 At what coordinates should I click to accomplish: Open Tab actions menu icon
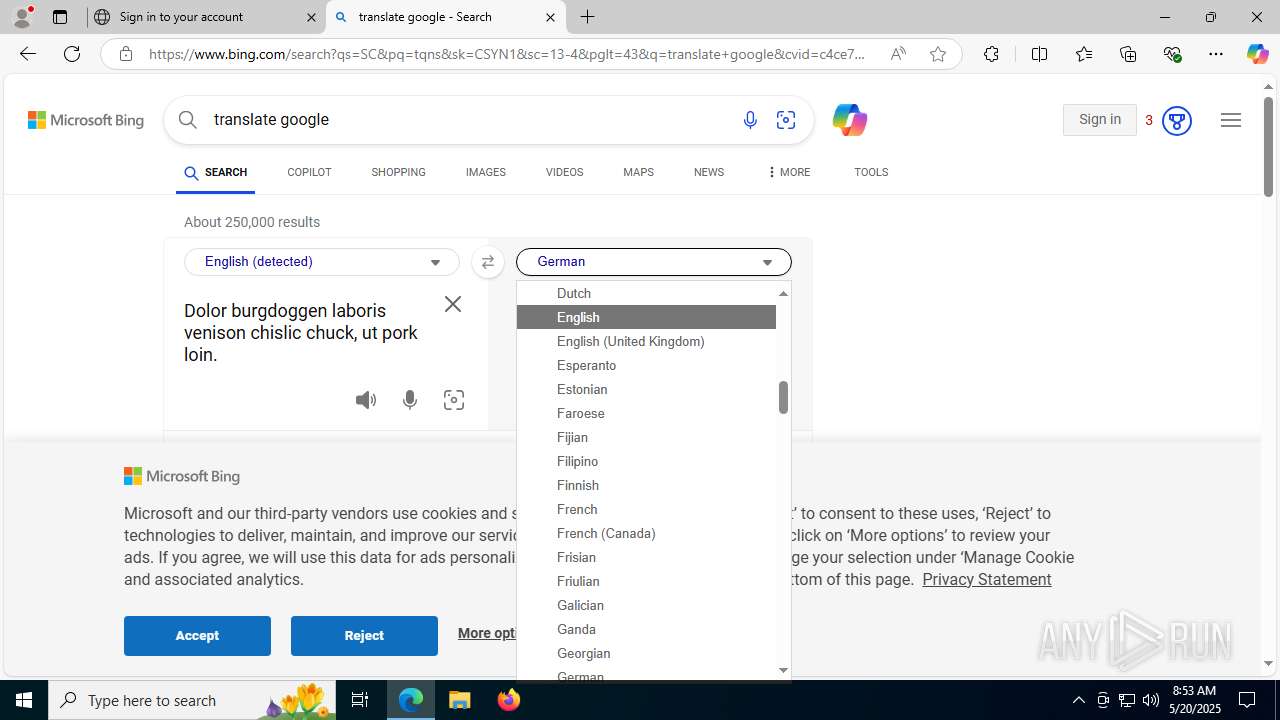(x=60, y=17)
